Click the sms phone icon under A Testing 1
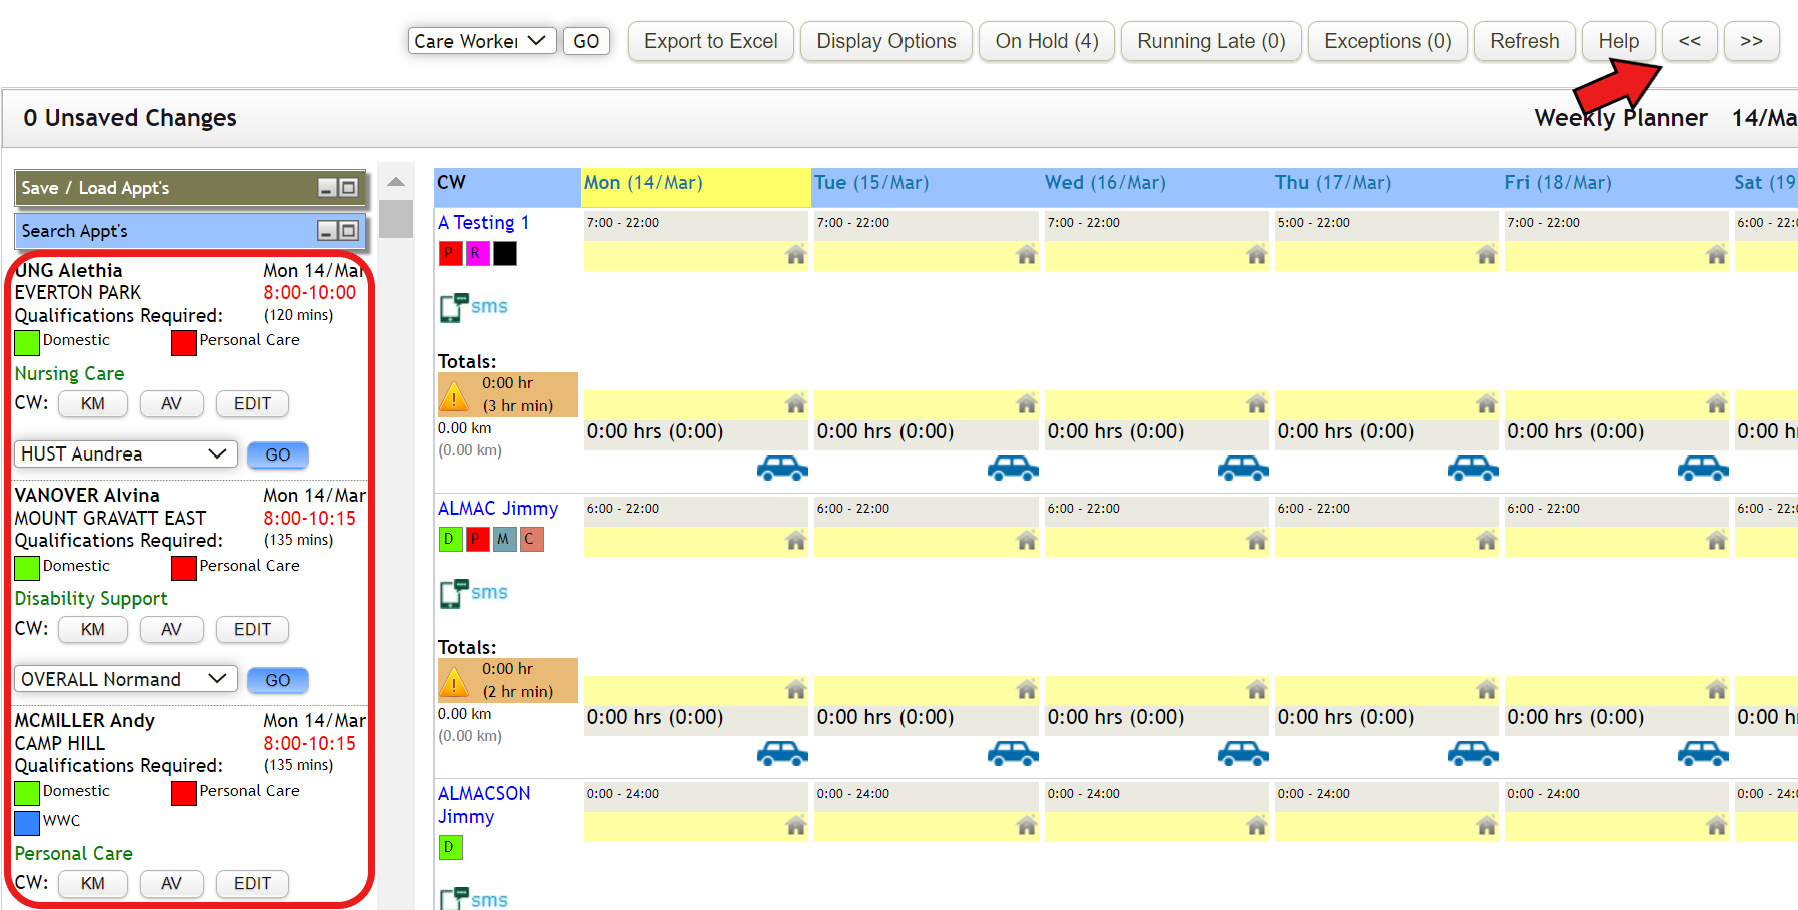The image size is (1798, 910). (455, 307)
